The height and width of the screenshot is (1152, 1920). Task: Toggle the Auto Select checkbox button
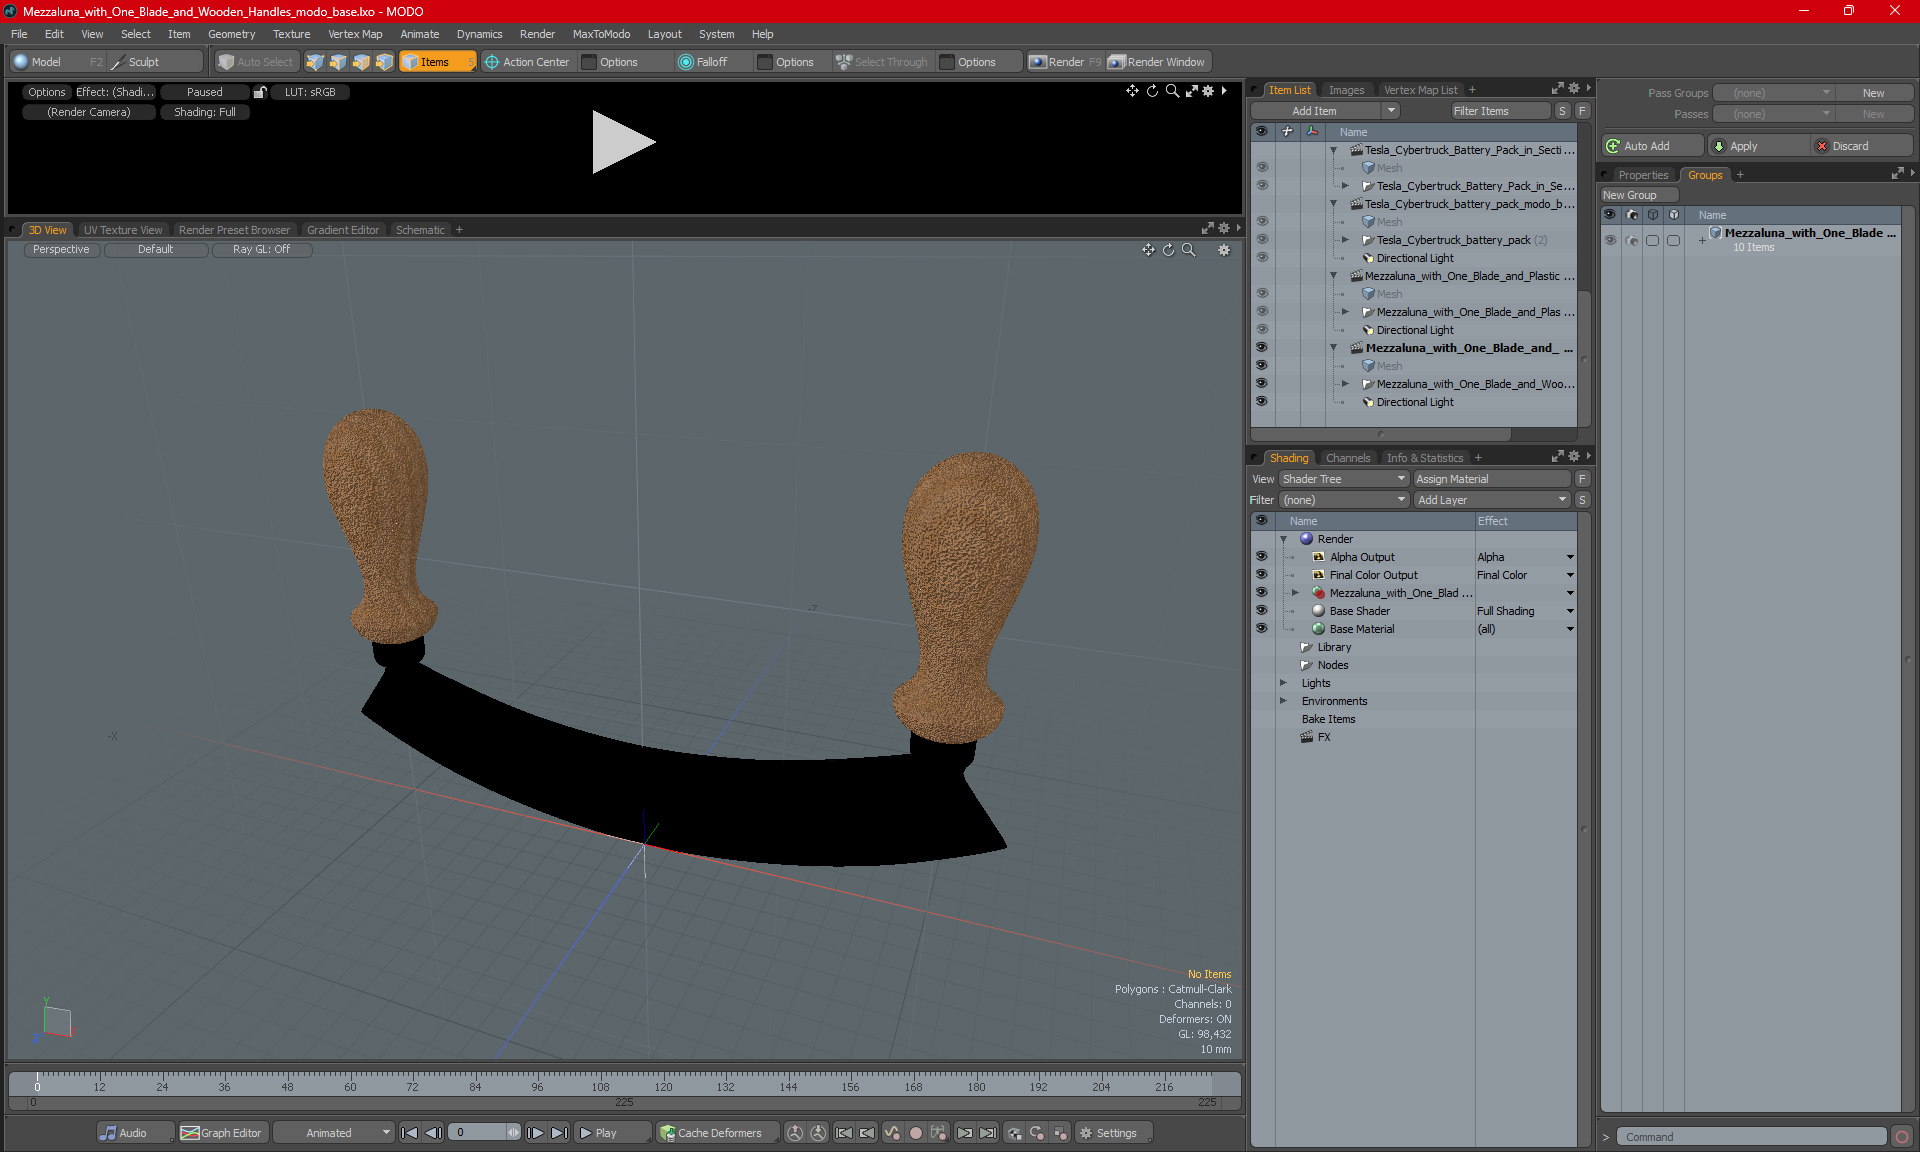tap(256, 62)
